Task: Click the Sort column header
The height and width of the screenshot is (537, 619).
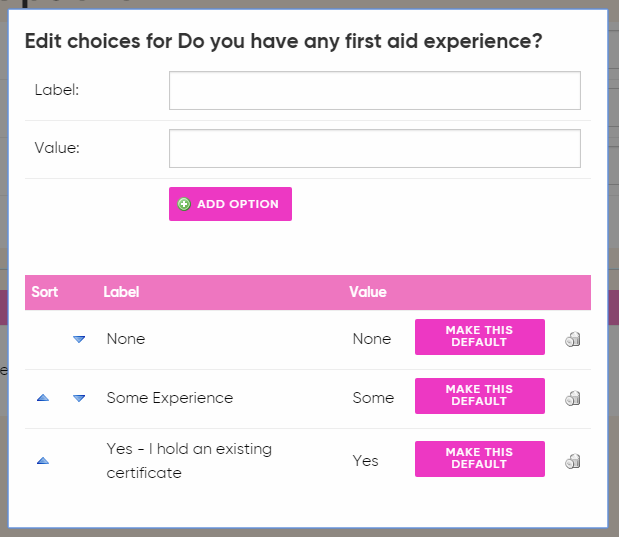Action: tap(45, 293)
